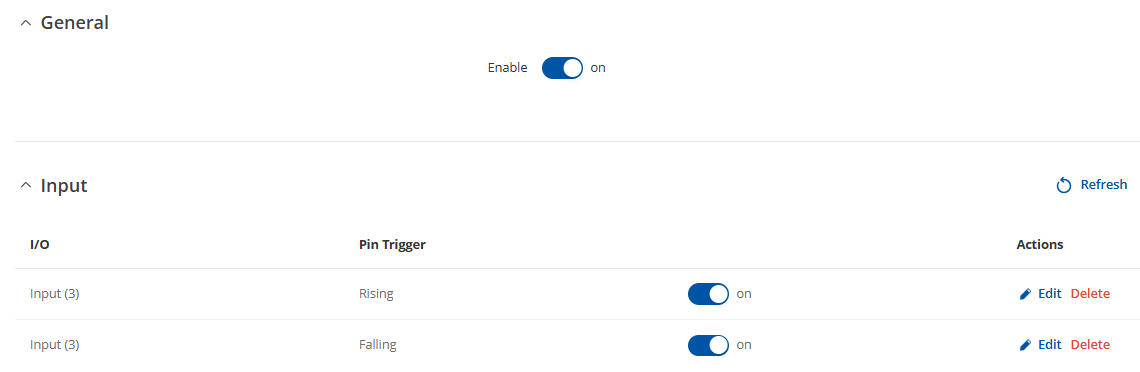The image size is (1140, 372).
Task: Delete the Falling trigger input rule
Action: point(1090,345)
